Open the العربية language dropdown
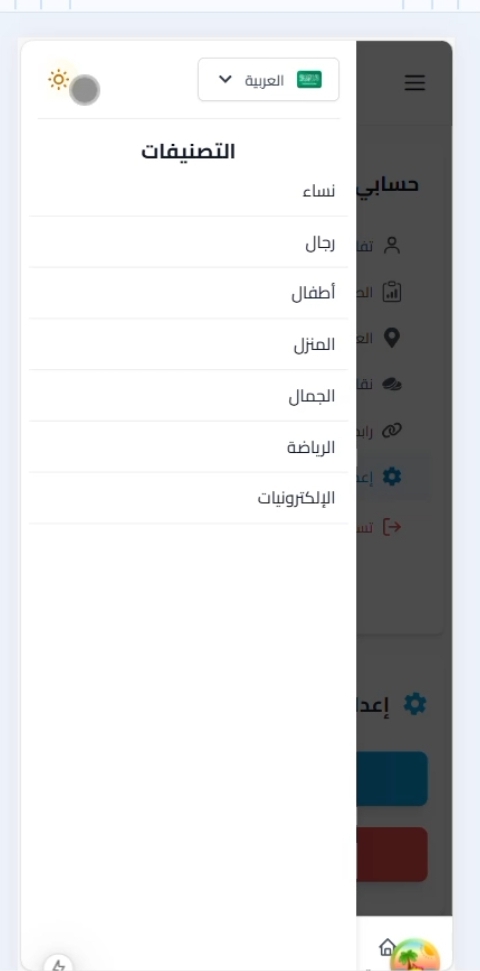Screen dimensions: 480x971 268,80
